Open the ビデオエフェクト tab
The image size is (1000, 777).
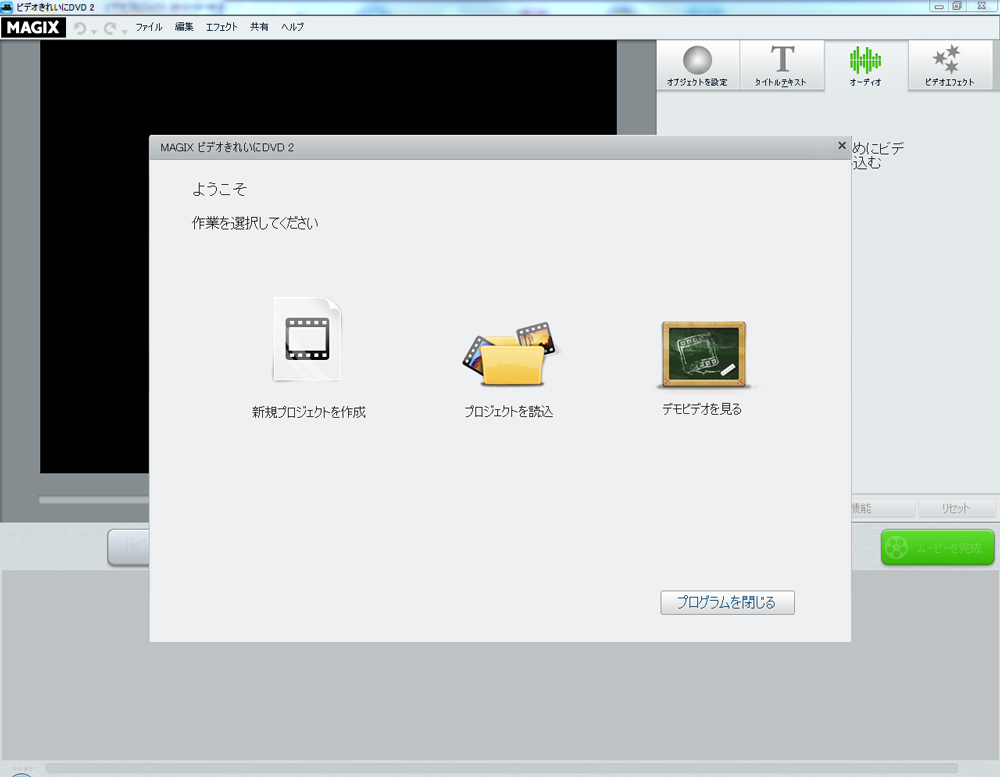tap(950, 66)
